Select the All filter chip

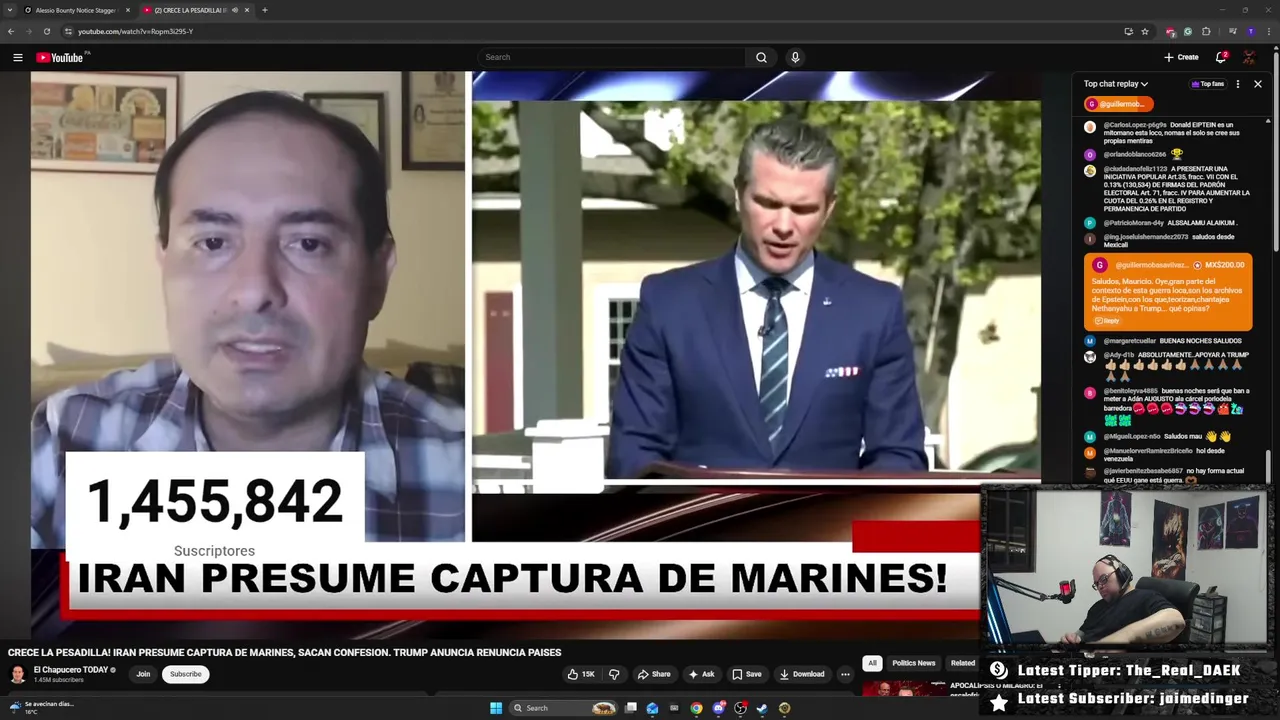[872, 663]
